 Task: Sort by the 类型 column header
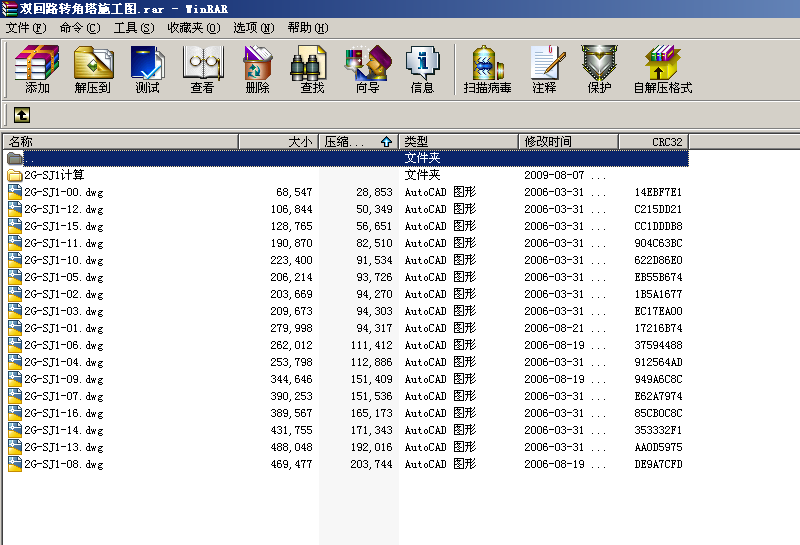point(459,141)
